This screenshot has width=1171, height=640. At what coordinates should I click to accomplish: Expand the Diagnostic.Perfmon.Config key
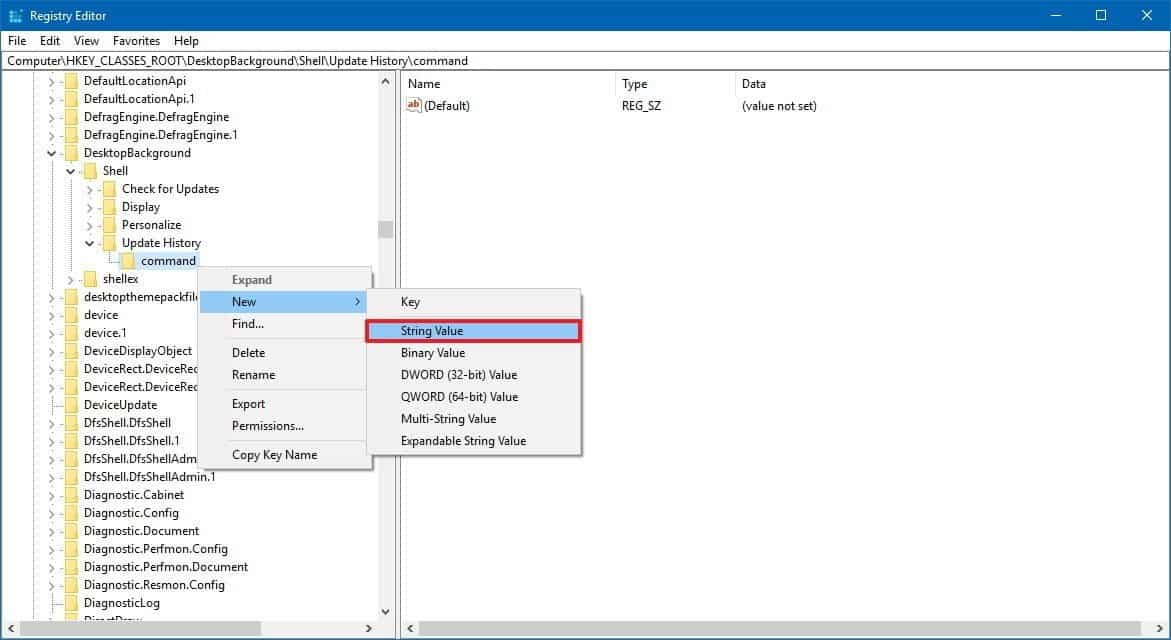pos(52,549)
